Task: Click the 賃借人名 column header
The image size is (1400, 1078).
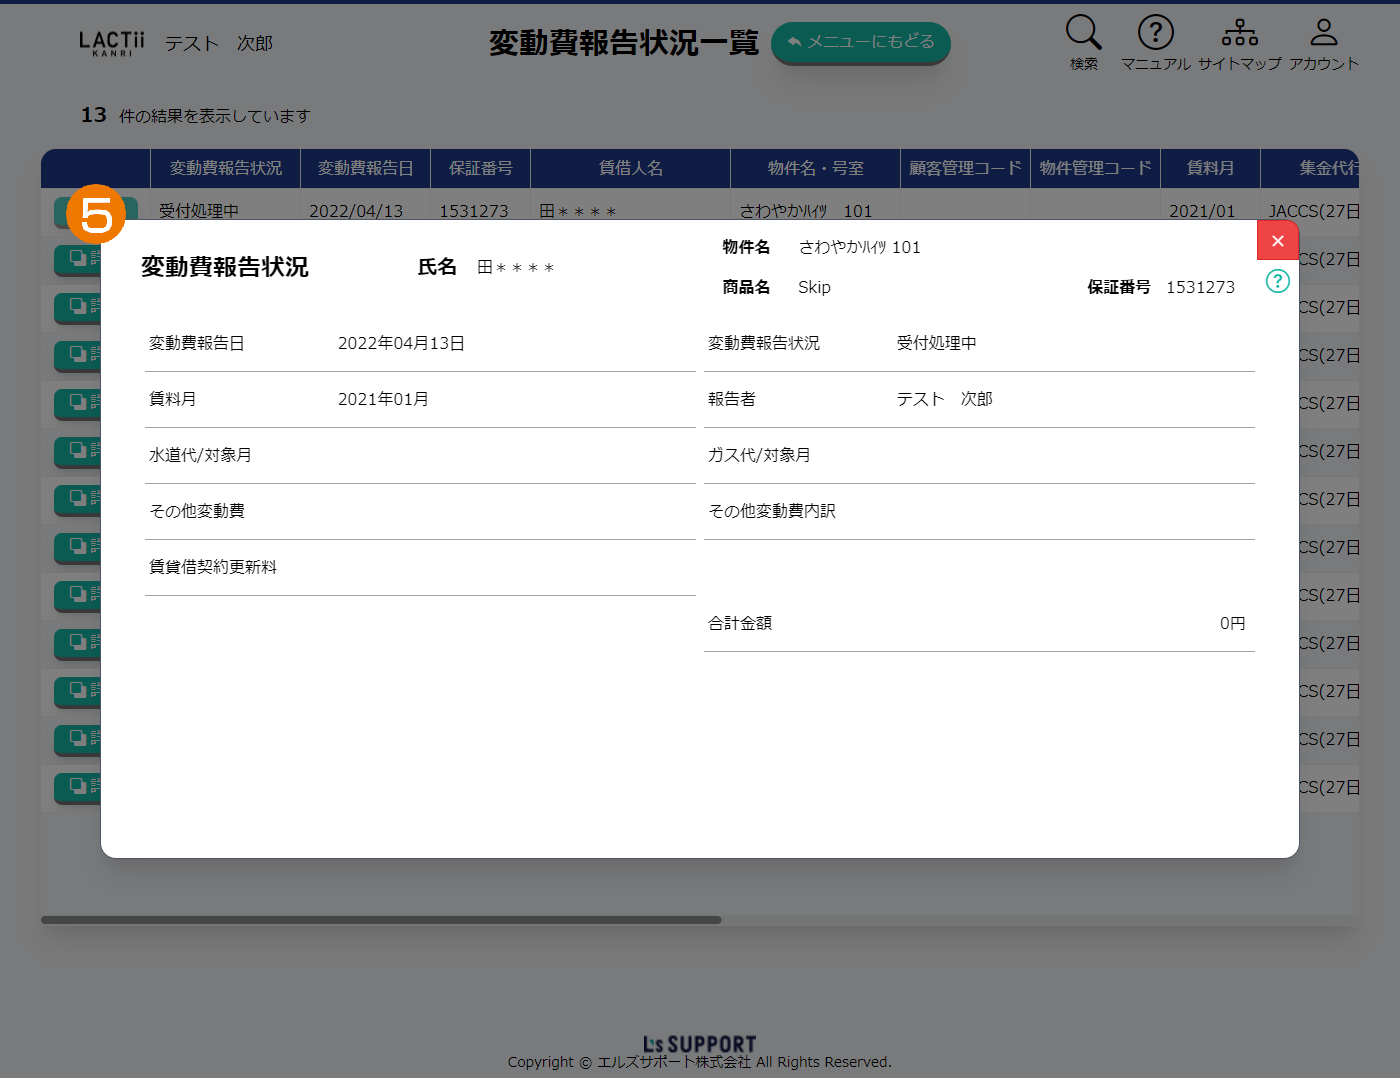Action: (630, 168)
